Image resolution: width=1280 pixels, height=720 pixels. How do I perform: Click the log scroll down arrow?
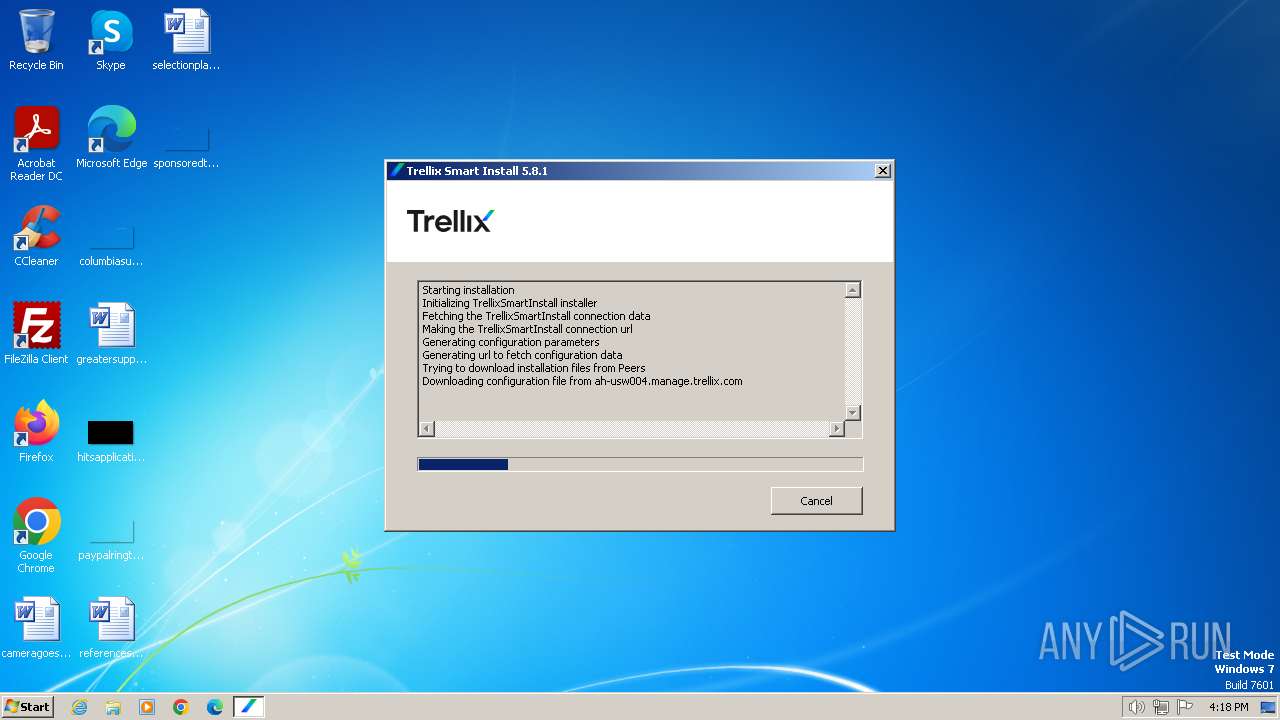pos(852,412)
